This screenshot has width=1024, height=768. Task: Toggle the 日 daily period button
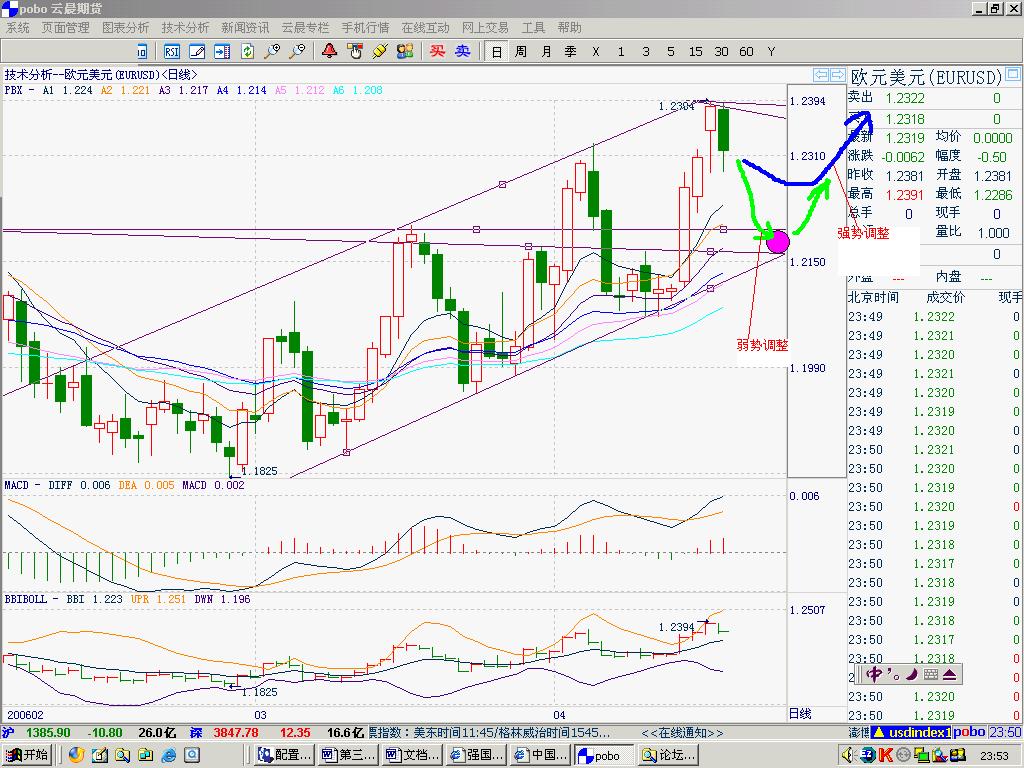(496, 51)
